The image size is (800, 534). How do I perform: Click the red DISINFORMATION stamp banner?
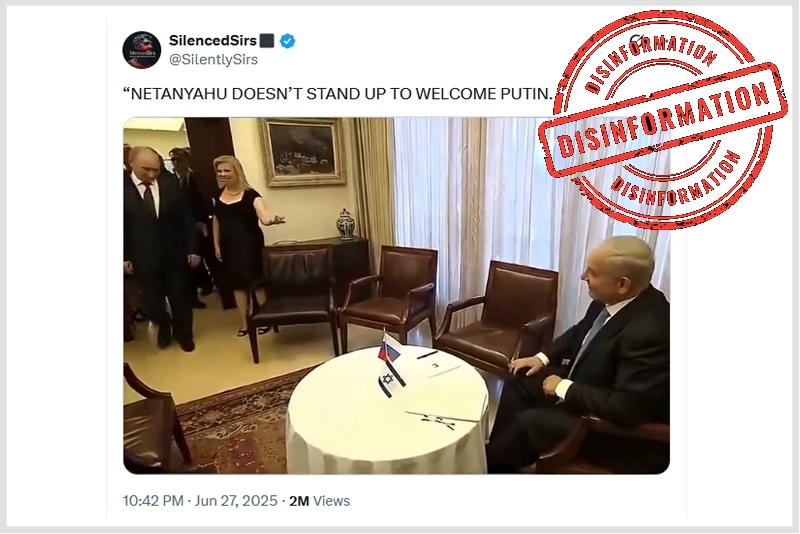click(x=663, y=120)
